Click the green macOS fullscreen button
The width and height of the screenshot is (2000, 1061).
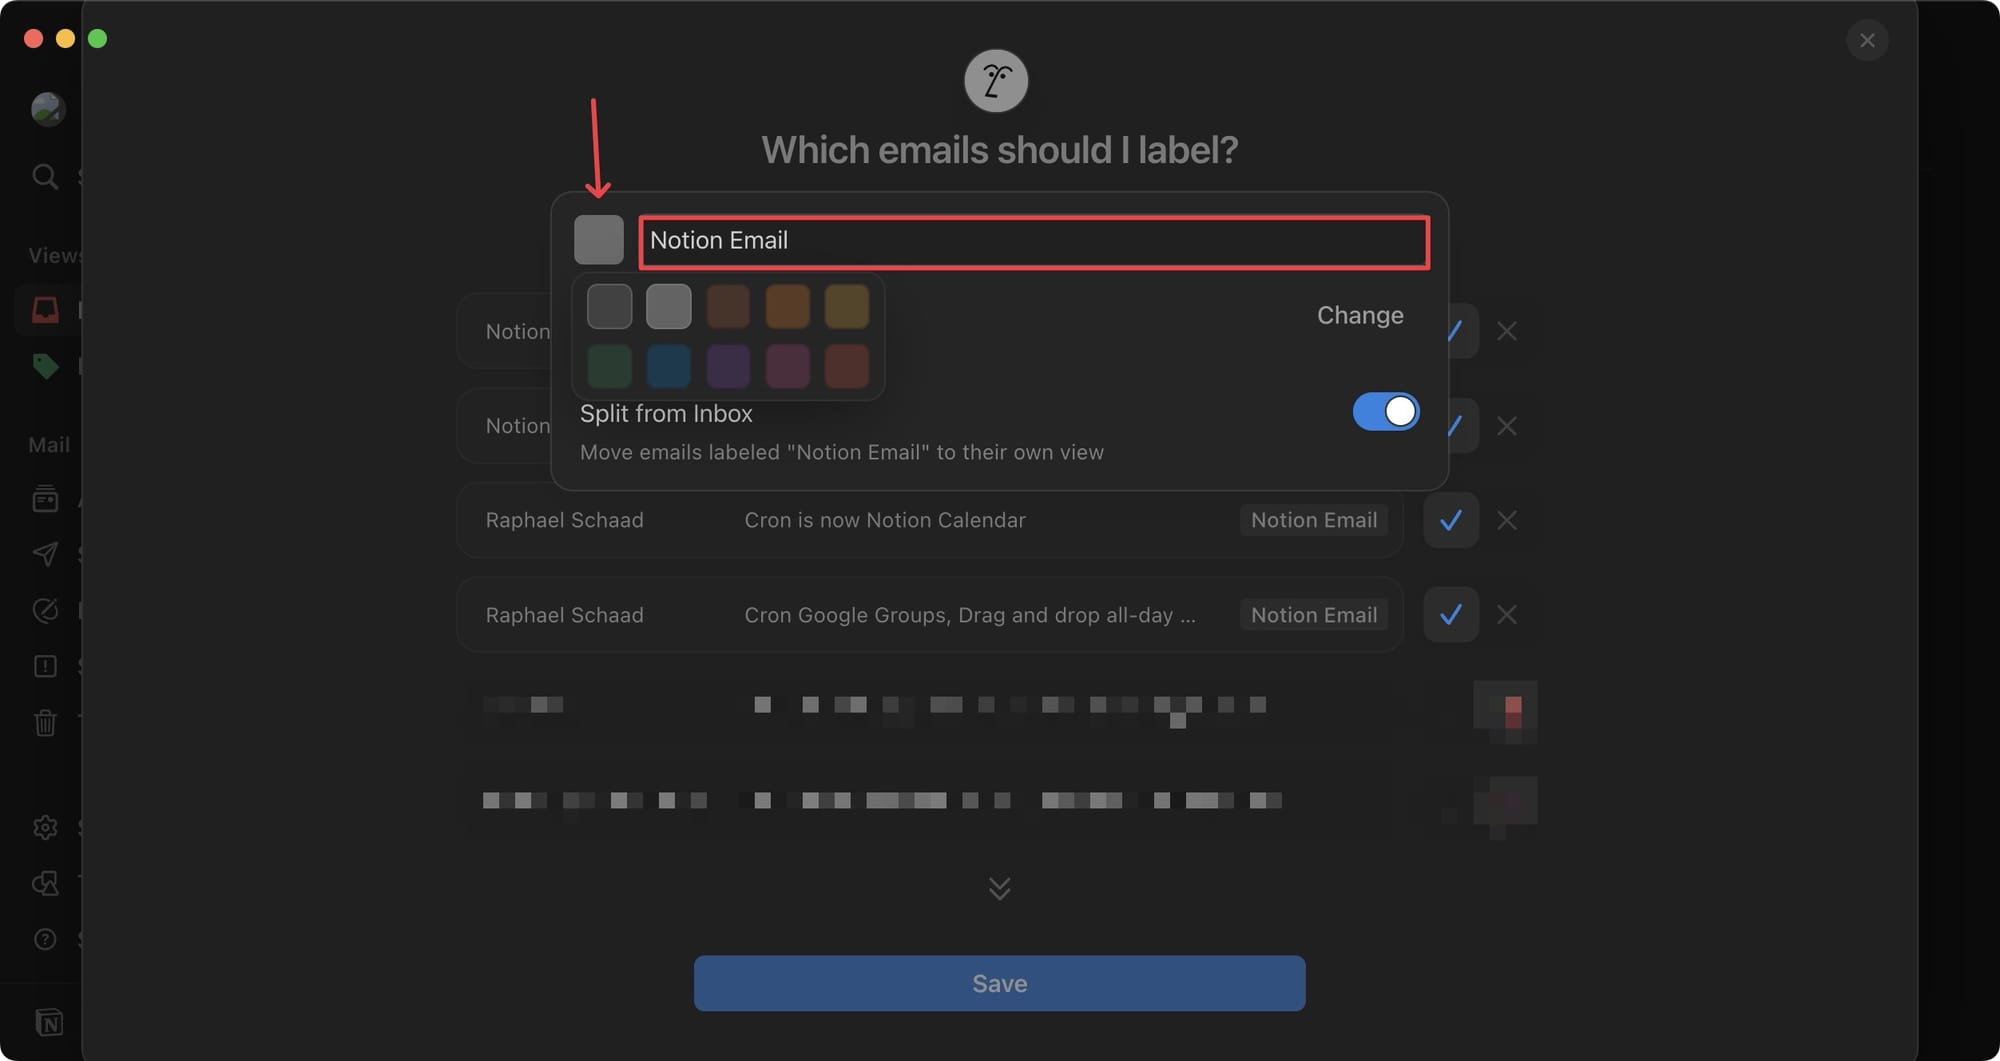tap(97, 38)
